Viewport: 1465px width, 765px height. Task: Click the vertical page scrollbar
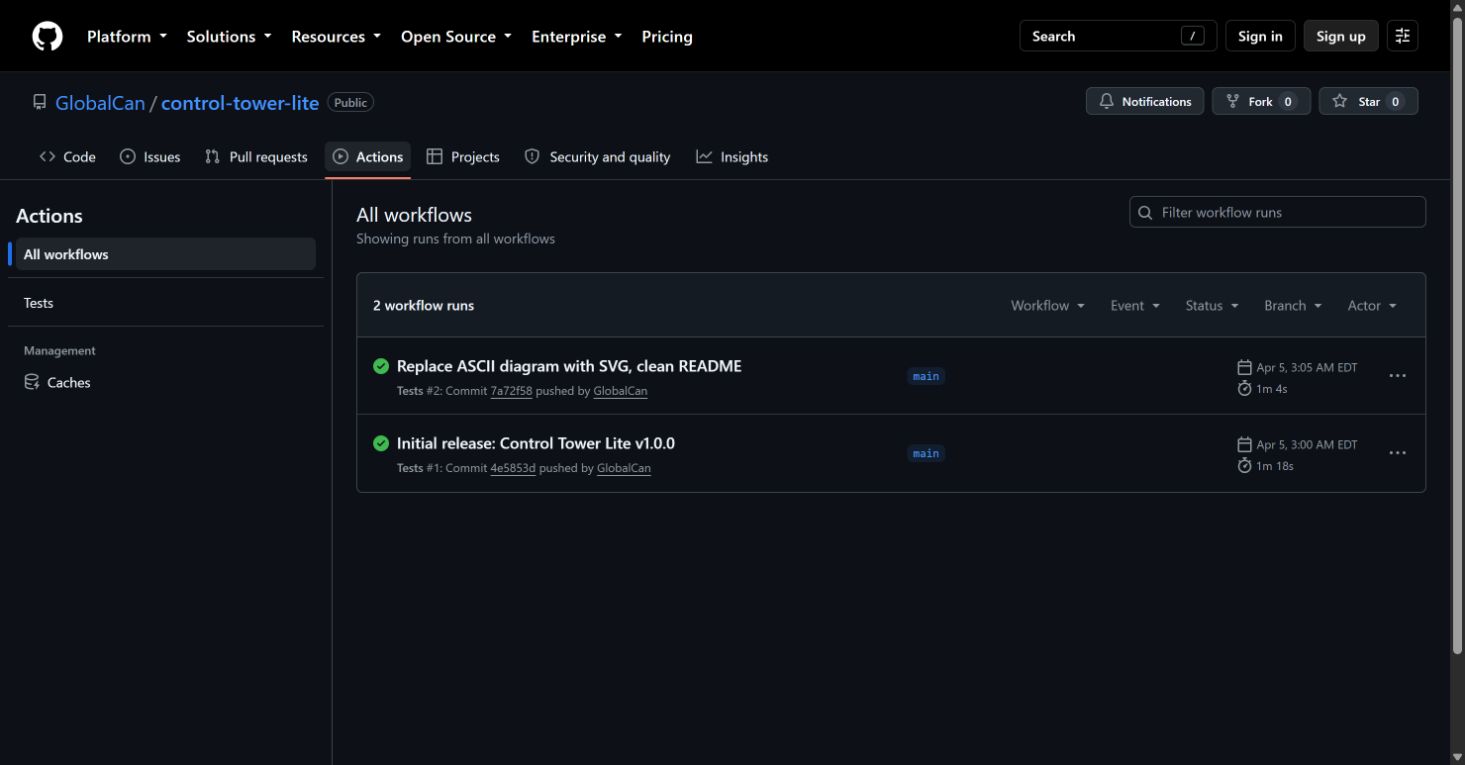click(x=1457, y=335)
